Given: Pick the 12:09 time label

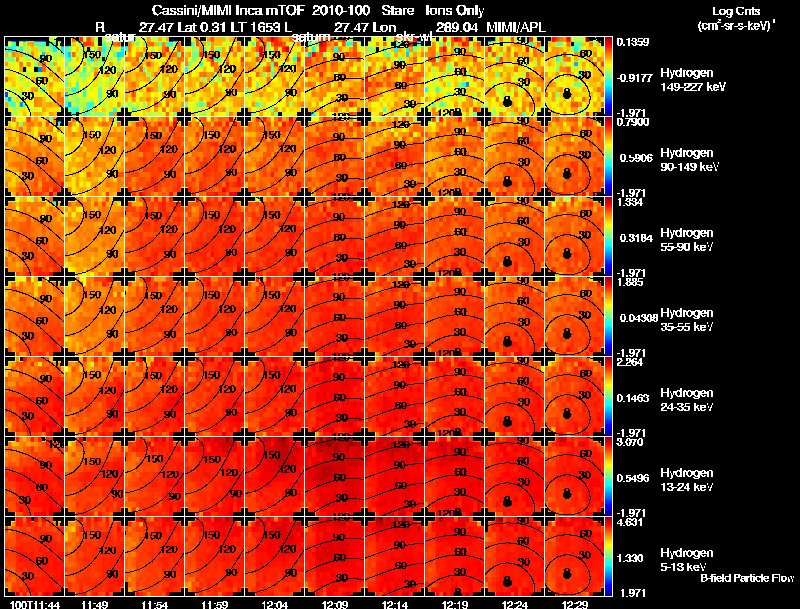Looking at the screenshot, I should click(334, 604).
